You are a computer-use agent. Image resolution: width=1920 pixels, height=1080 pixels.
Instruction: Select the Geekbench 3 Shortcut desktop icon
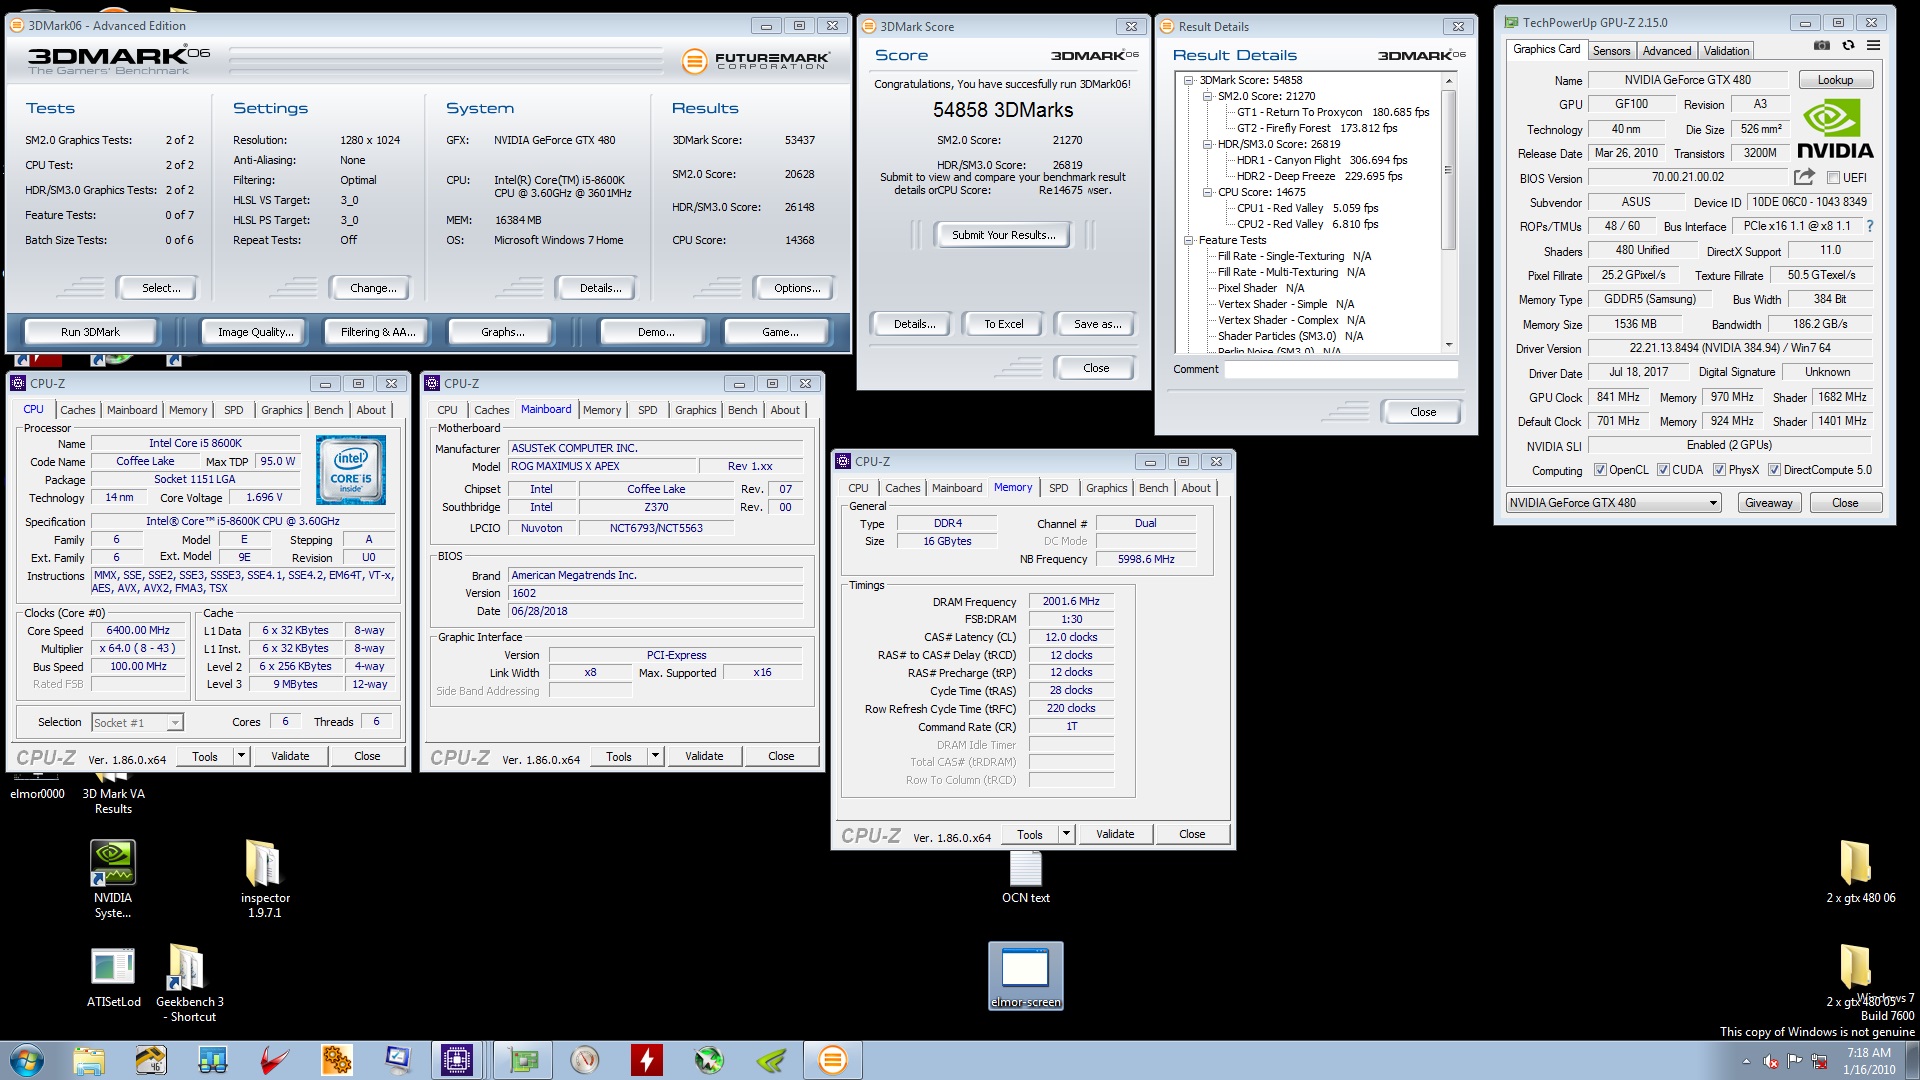190,983
